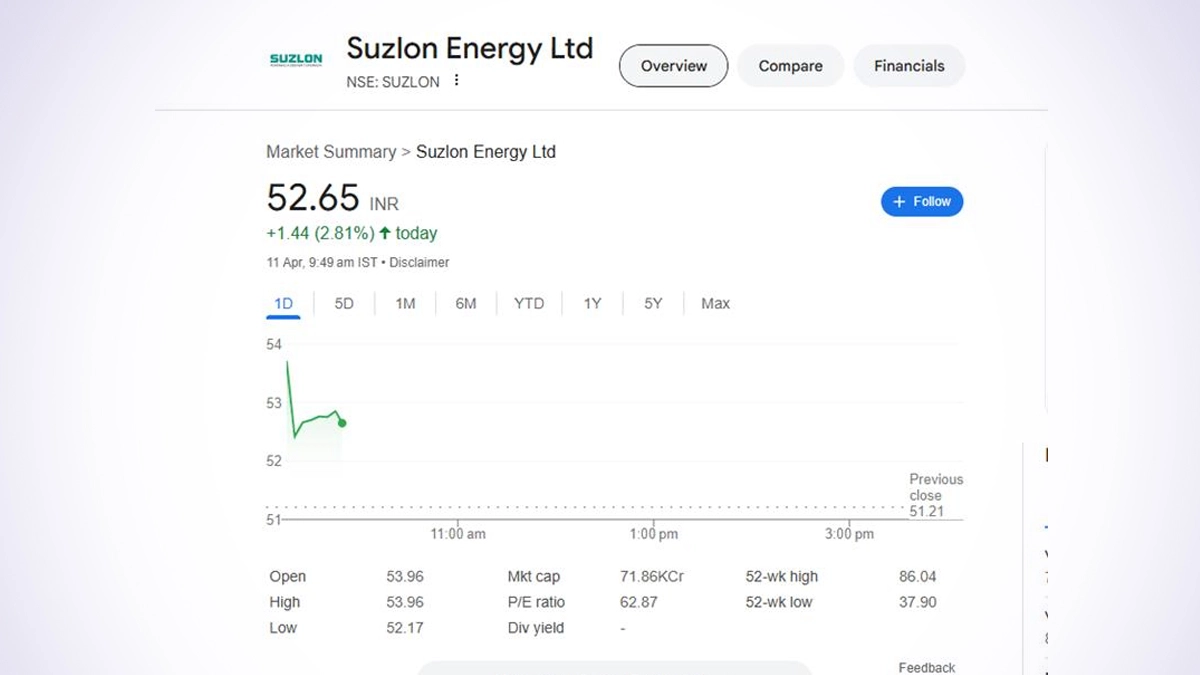This screenshot has width=1200, height=675.
Task: Click the Feedback link
Action: (927, 667)
